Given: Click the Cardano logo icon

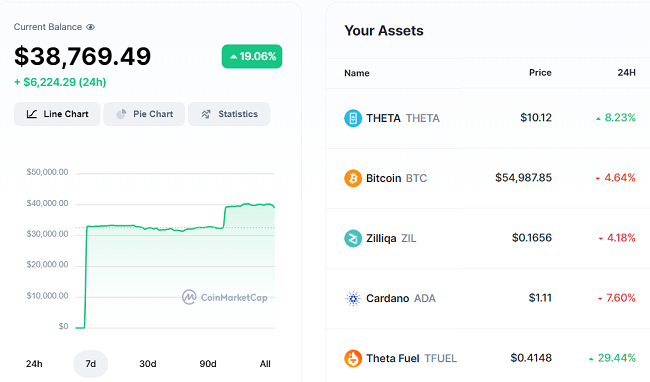Looking at the screenshot, I should 353,298.
